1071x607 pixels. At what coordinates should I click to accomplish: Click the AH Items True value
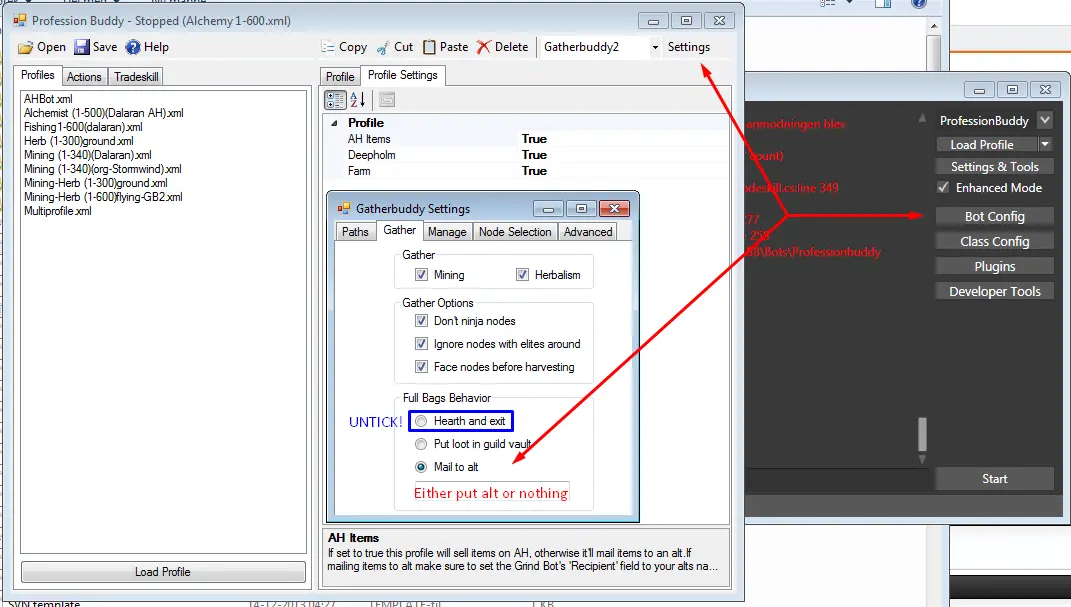pos(534,139)
